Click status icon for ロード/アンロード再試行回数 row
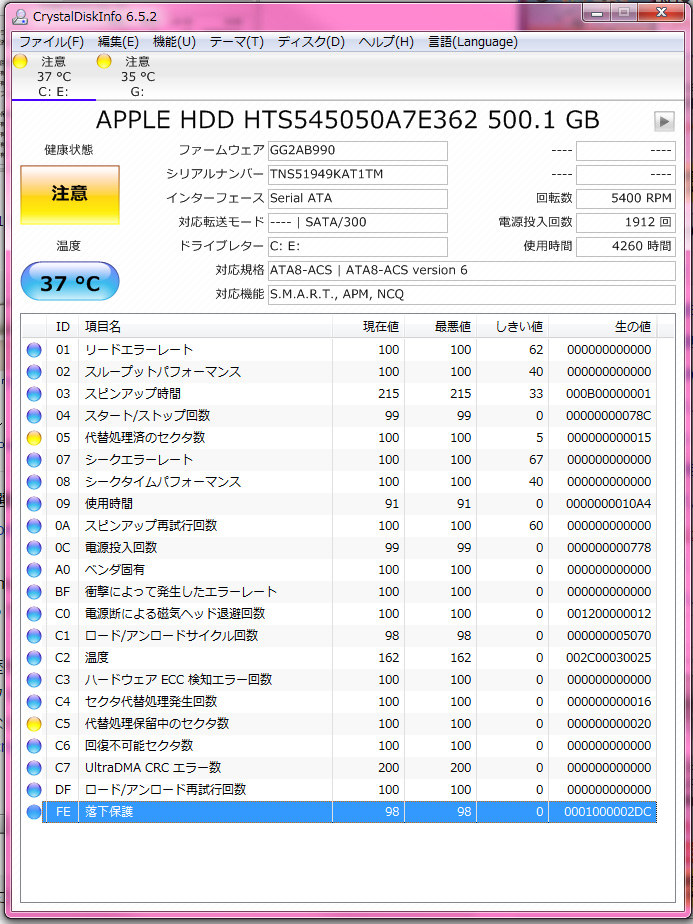693x924 pixels. click(x=34, y=790)
